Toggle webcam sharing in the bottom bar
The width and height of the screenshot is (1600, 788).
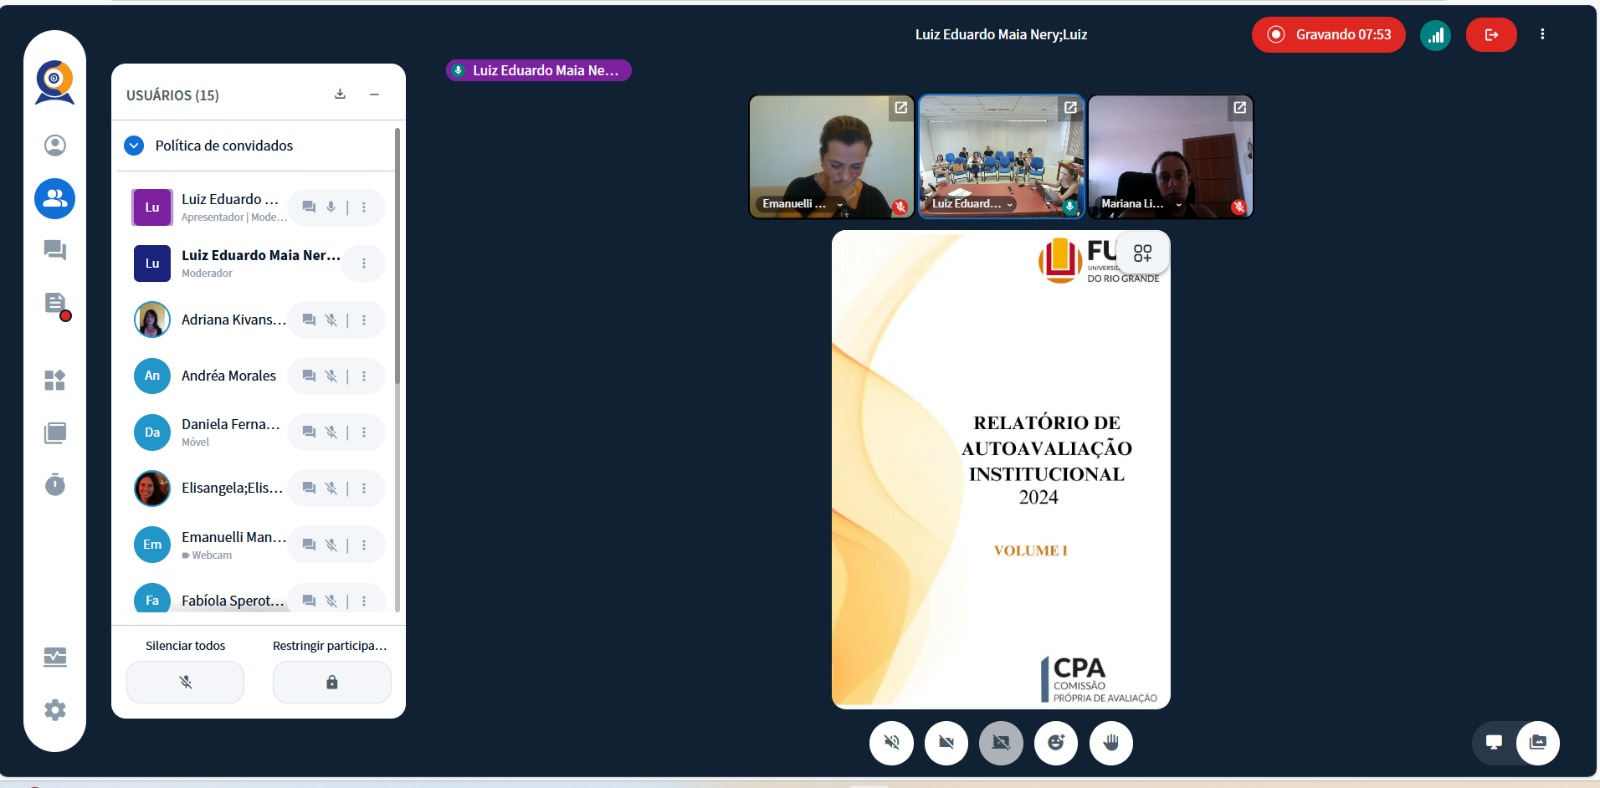point(946,743)
